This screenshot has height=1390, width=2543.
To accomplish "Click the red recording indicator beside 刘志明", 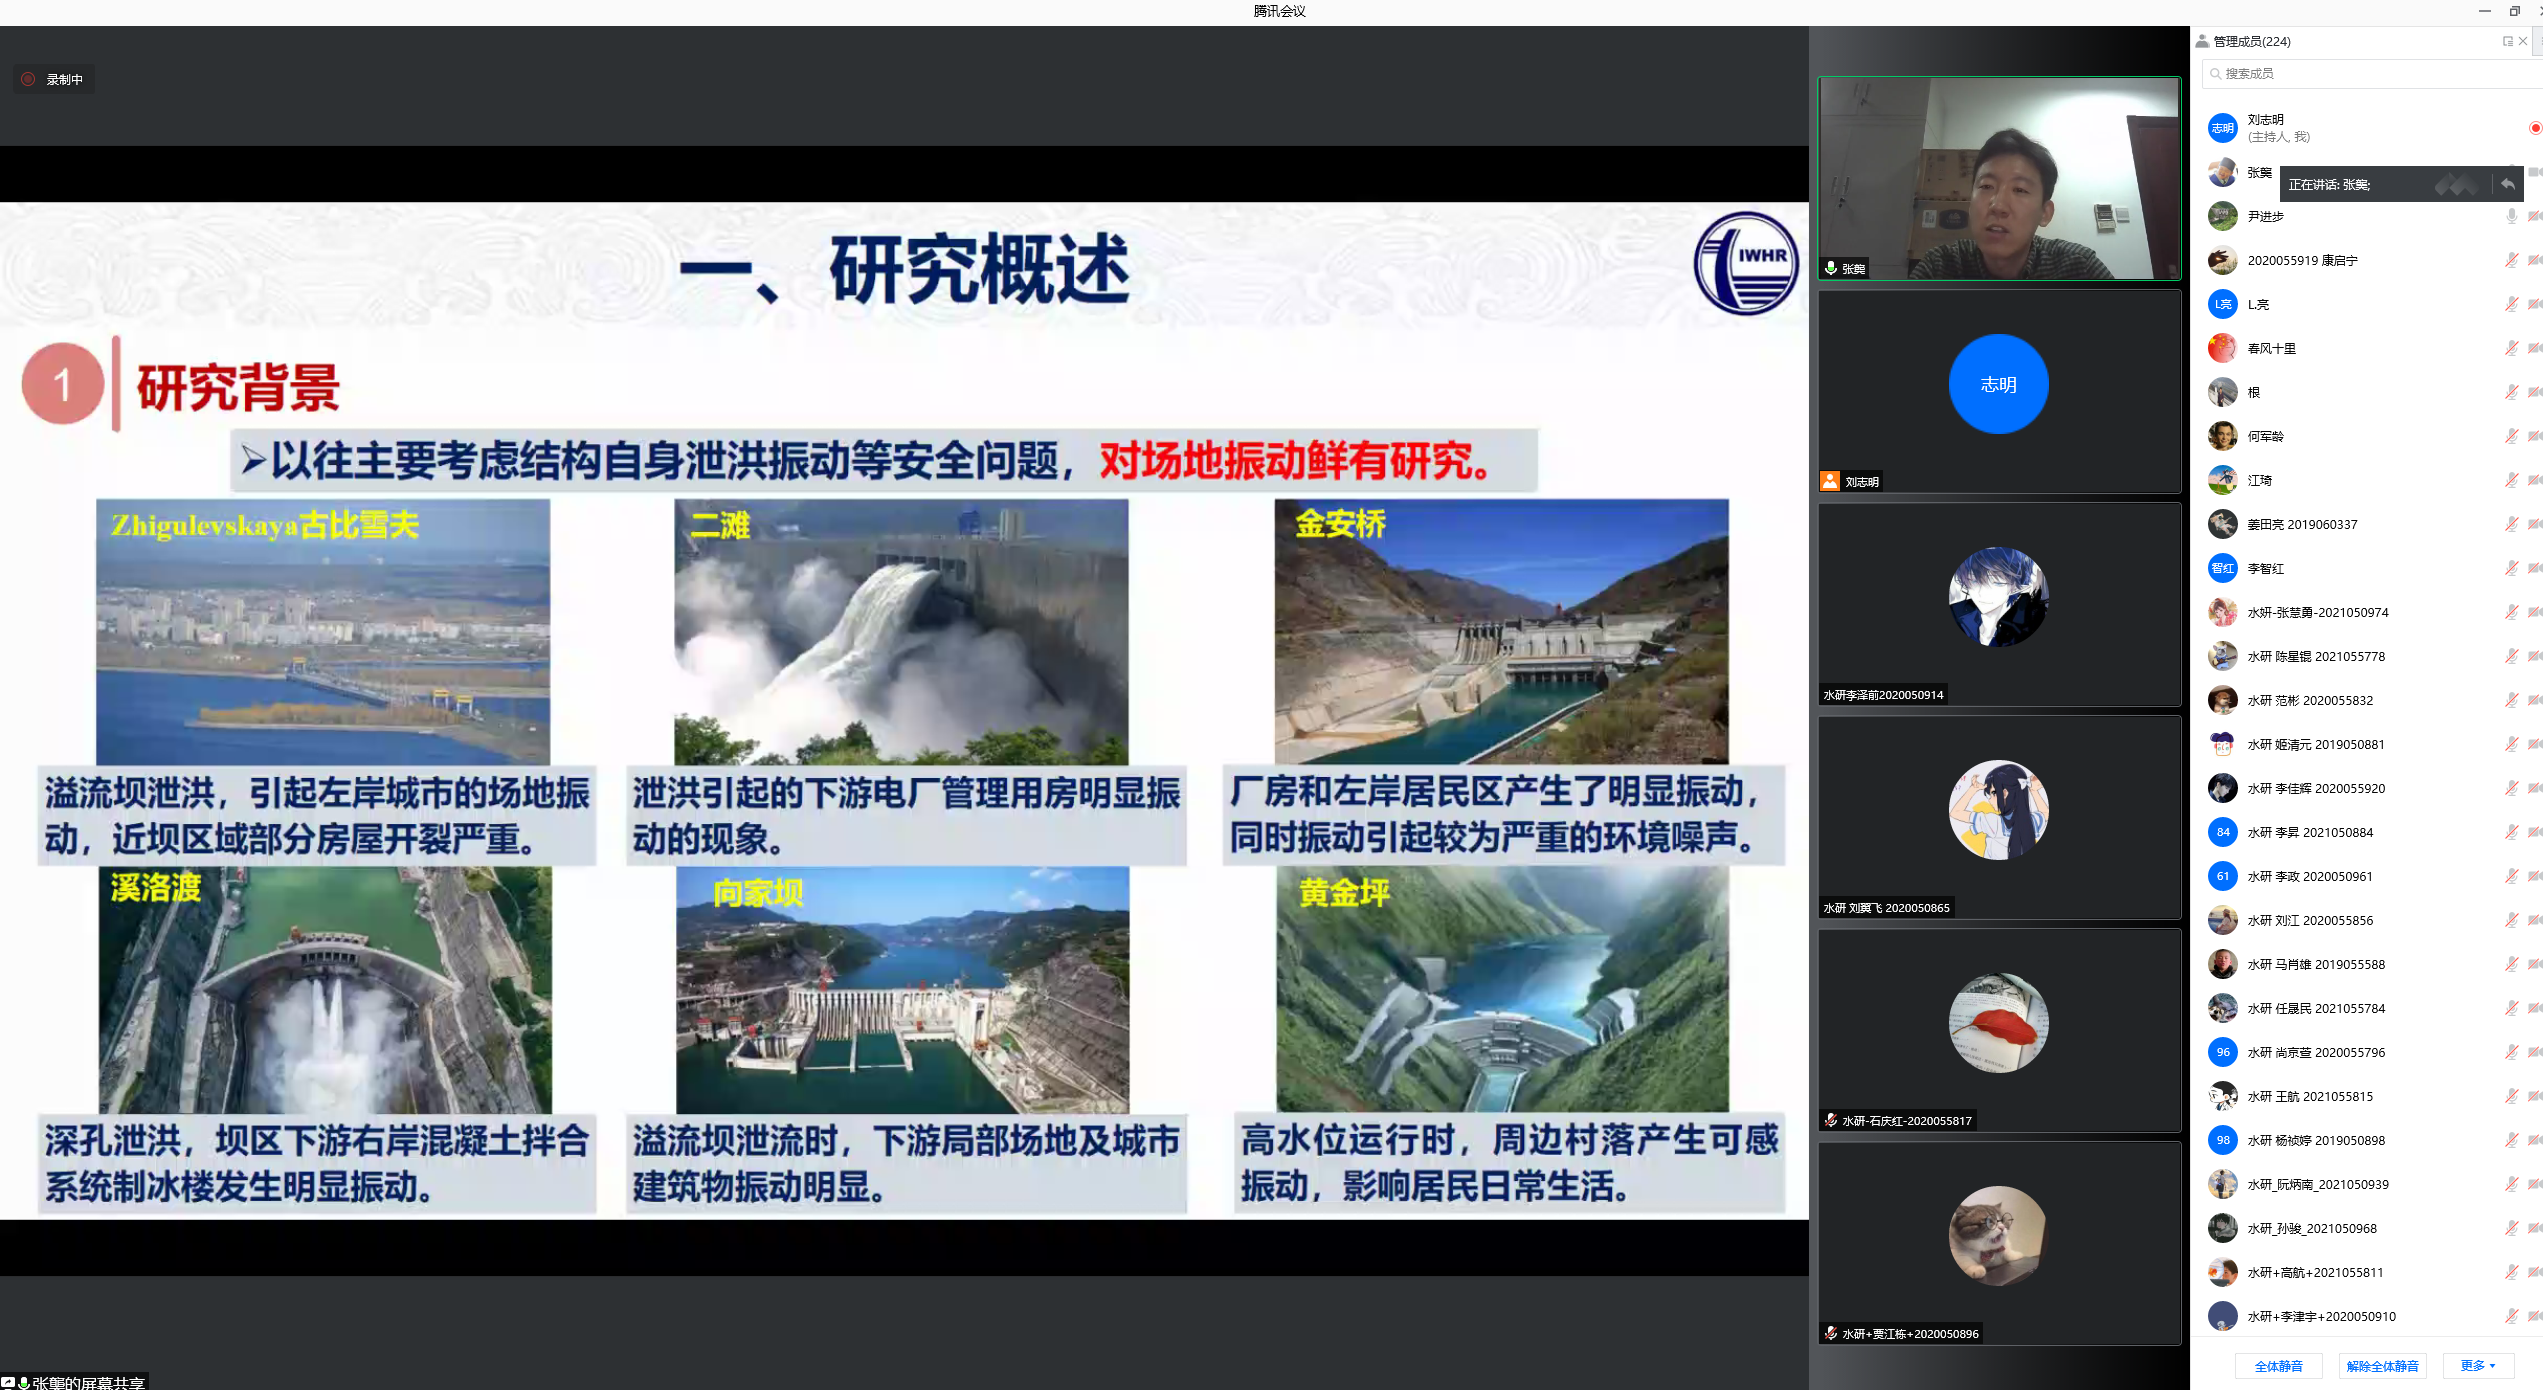I will click(x=2535, y=128).
